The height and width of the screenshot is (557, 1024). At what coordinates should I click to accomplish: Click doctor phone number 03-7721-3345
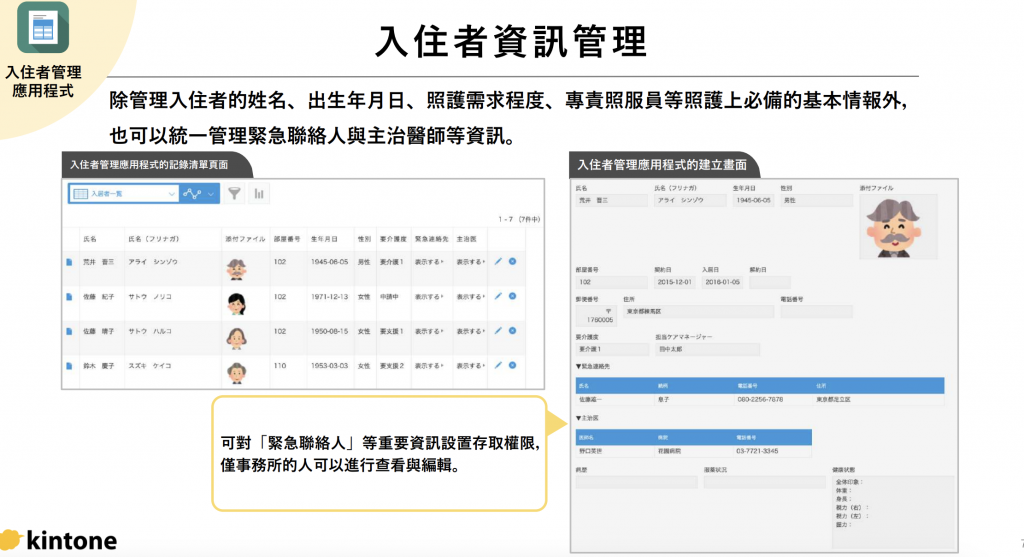(757, 451)
